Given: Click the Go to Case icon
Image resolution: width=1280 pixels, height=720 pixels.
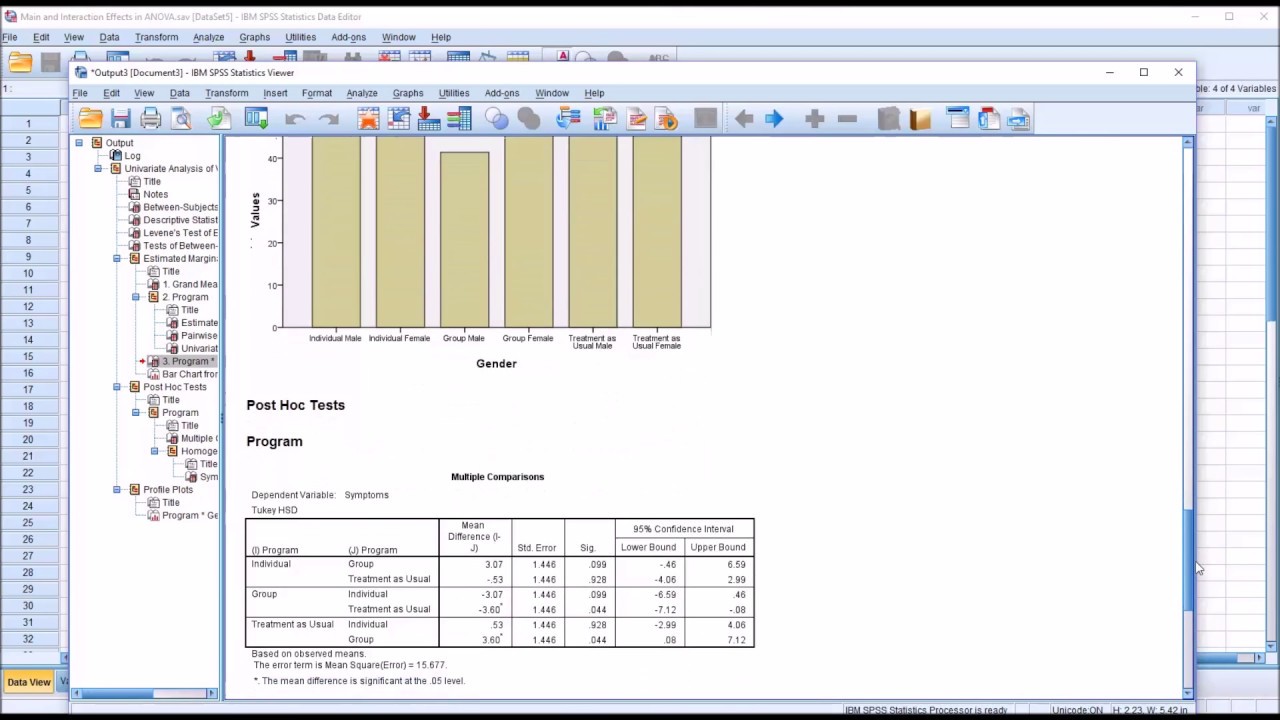Looking at the screenshot, I should 398,119.
